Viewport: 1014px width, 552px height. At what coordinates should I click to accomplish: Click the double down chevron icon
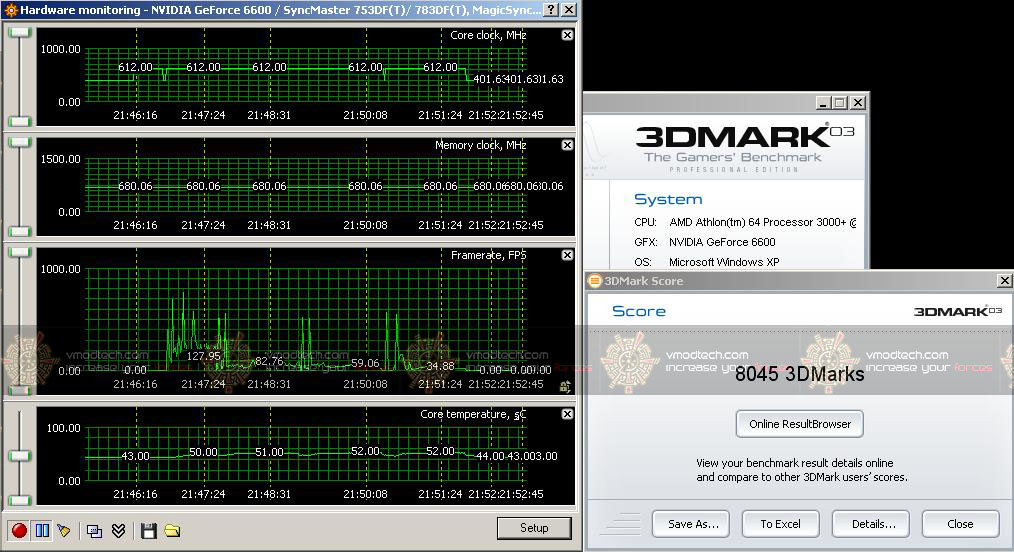[118, 531]
